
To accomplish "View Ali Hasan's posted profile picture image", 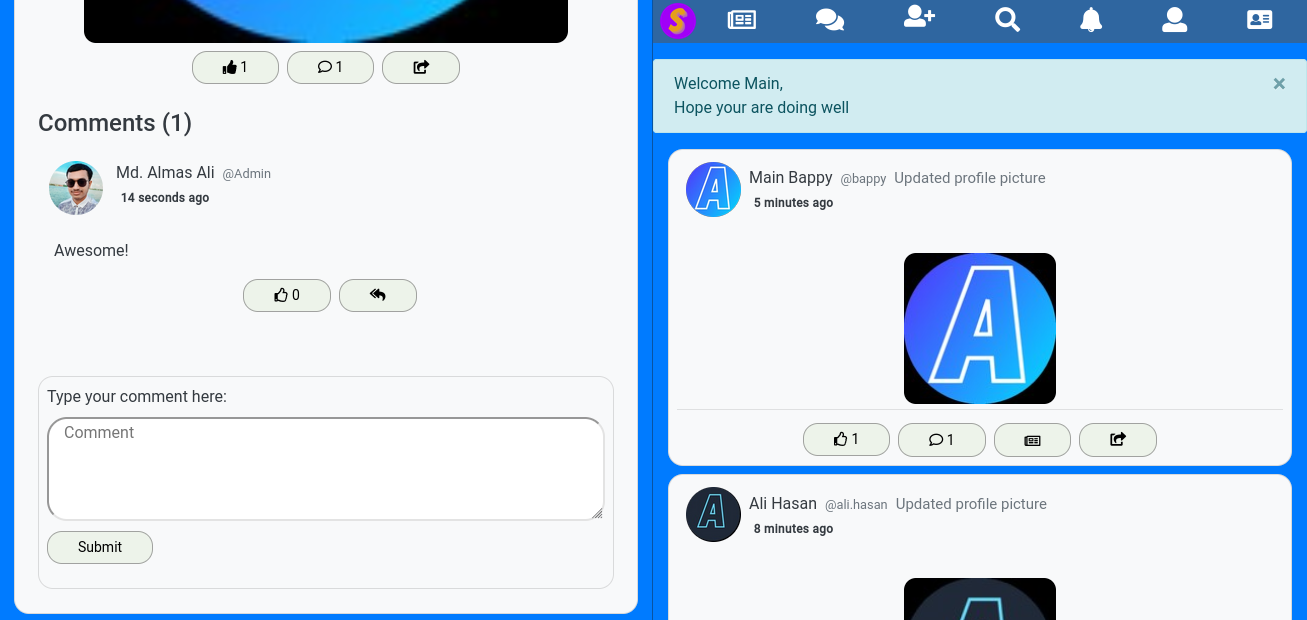I will pos(980,599).
